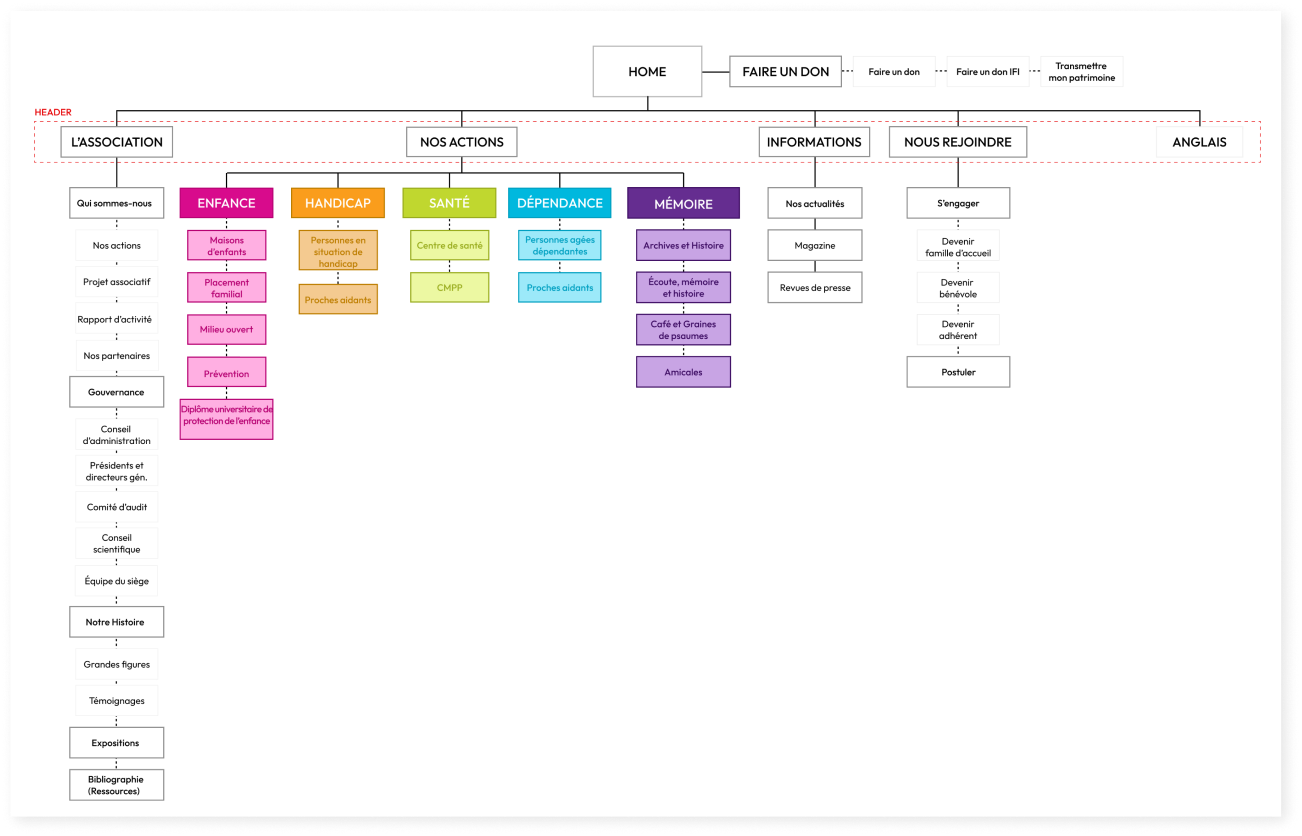The height and width of the screenshot is (836, 1302).
Task: Select the blue DÉPENDANCE category box
Action: (x=559, y=203)
